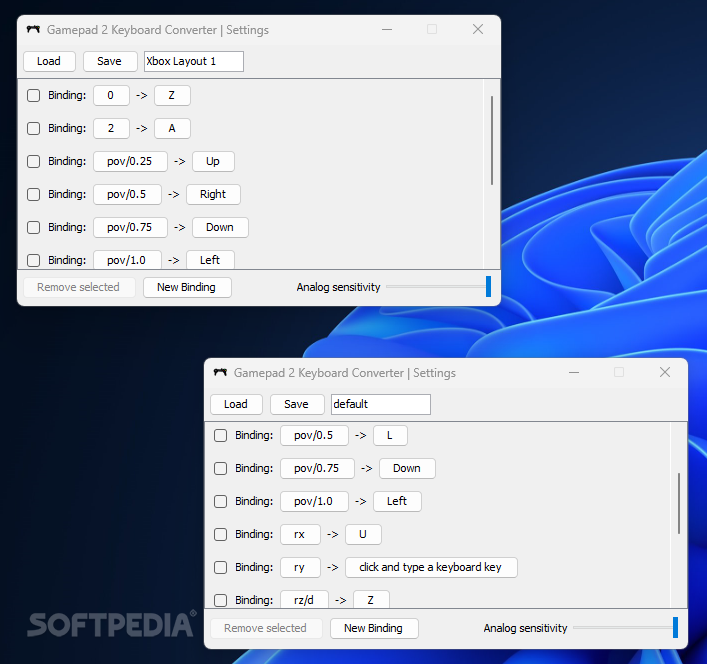Screen dimensions: 707x664
Task: Click Left key field in default window
Action: [x=397, y=501]
